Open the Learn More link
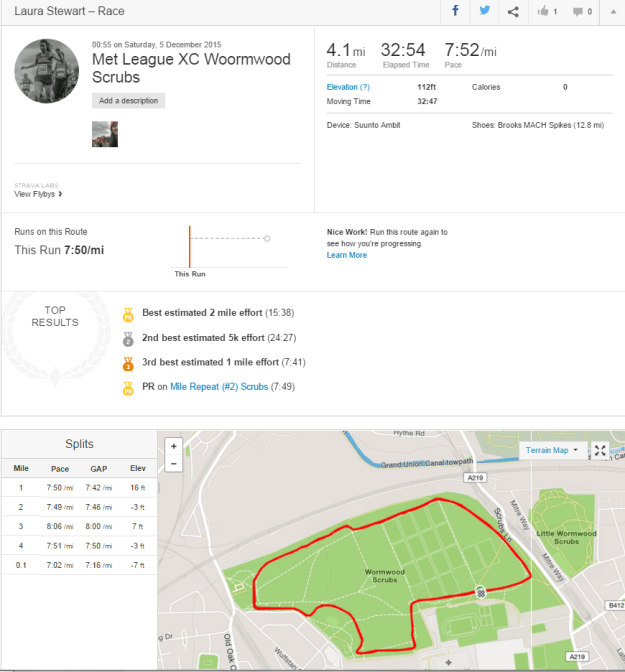The height and width of the screenshot is (672, 625). click(x=347, y=255)
